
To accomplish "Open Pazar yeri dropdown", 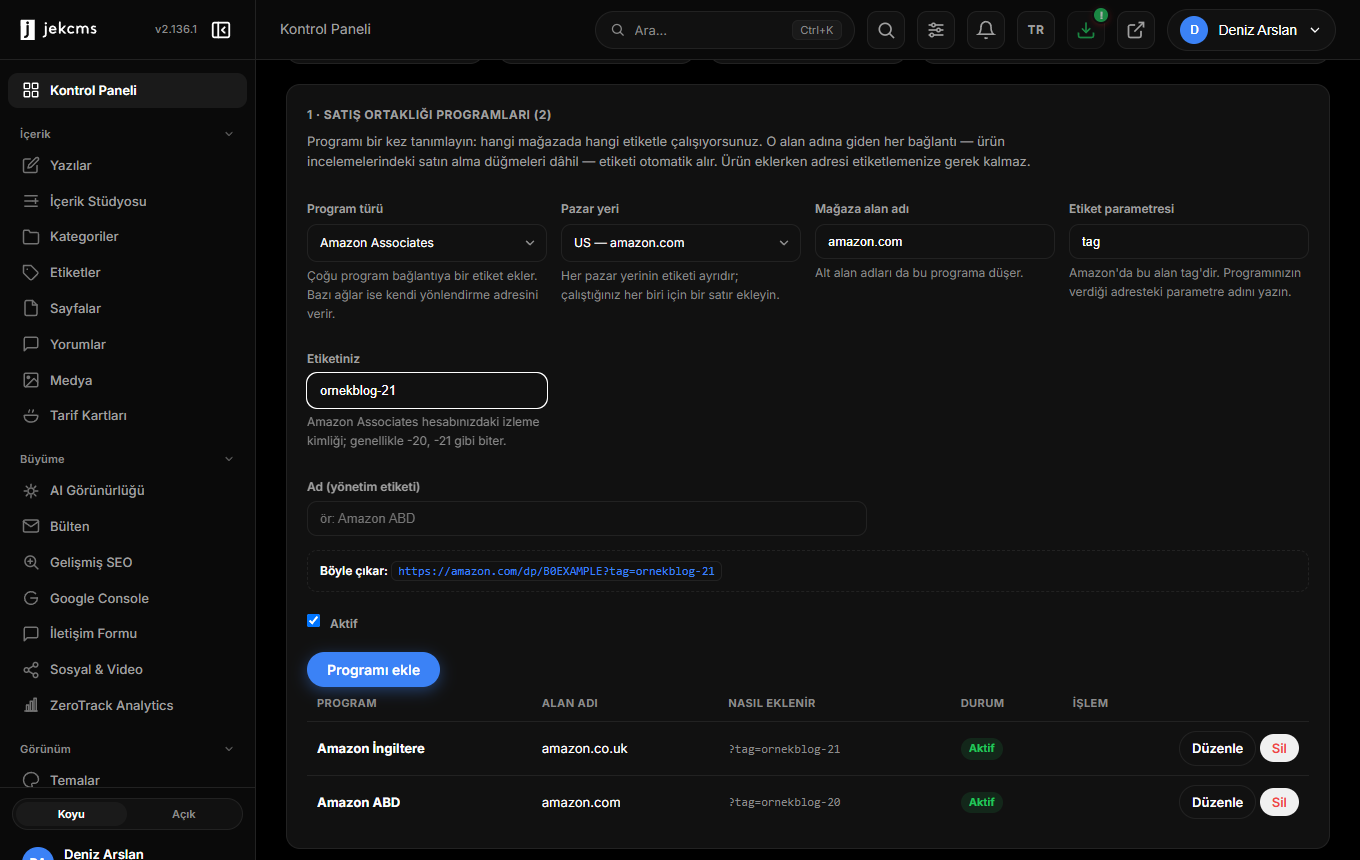I will 681,243.
